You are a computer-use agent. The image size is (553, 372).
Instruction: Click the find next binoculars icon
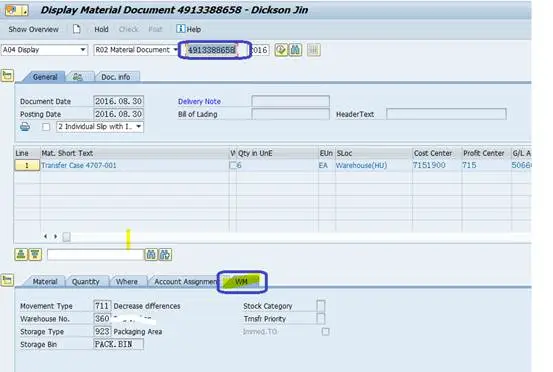tap(165, 255)
